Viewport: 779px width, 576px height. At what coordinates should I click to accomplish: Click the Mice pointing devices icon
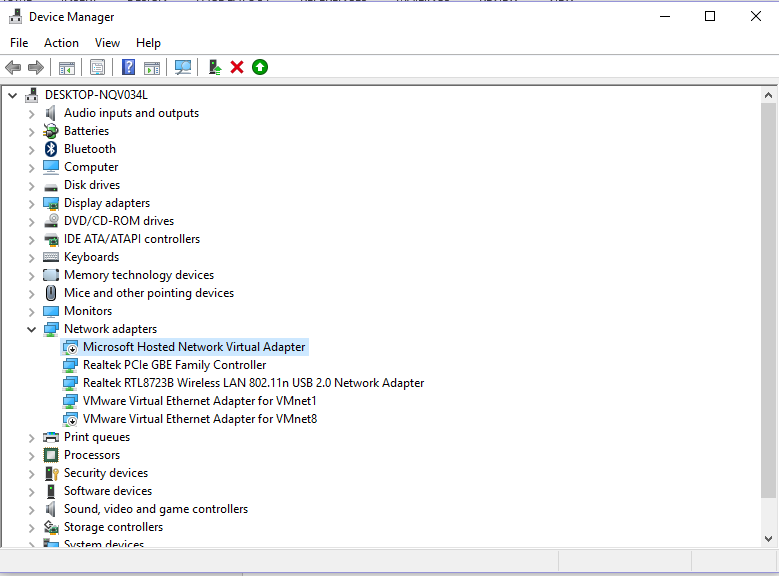(x=51, y=293)
